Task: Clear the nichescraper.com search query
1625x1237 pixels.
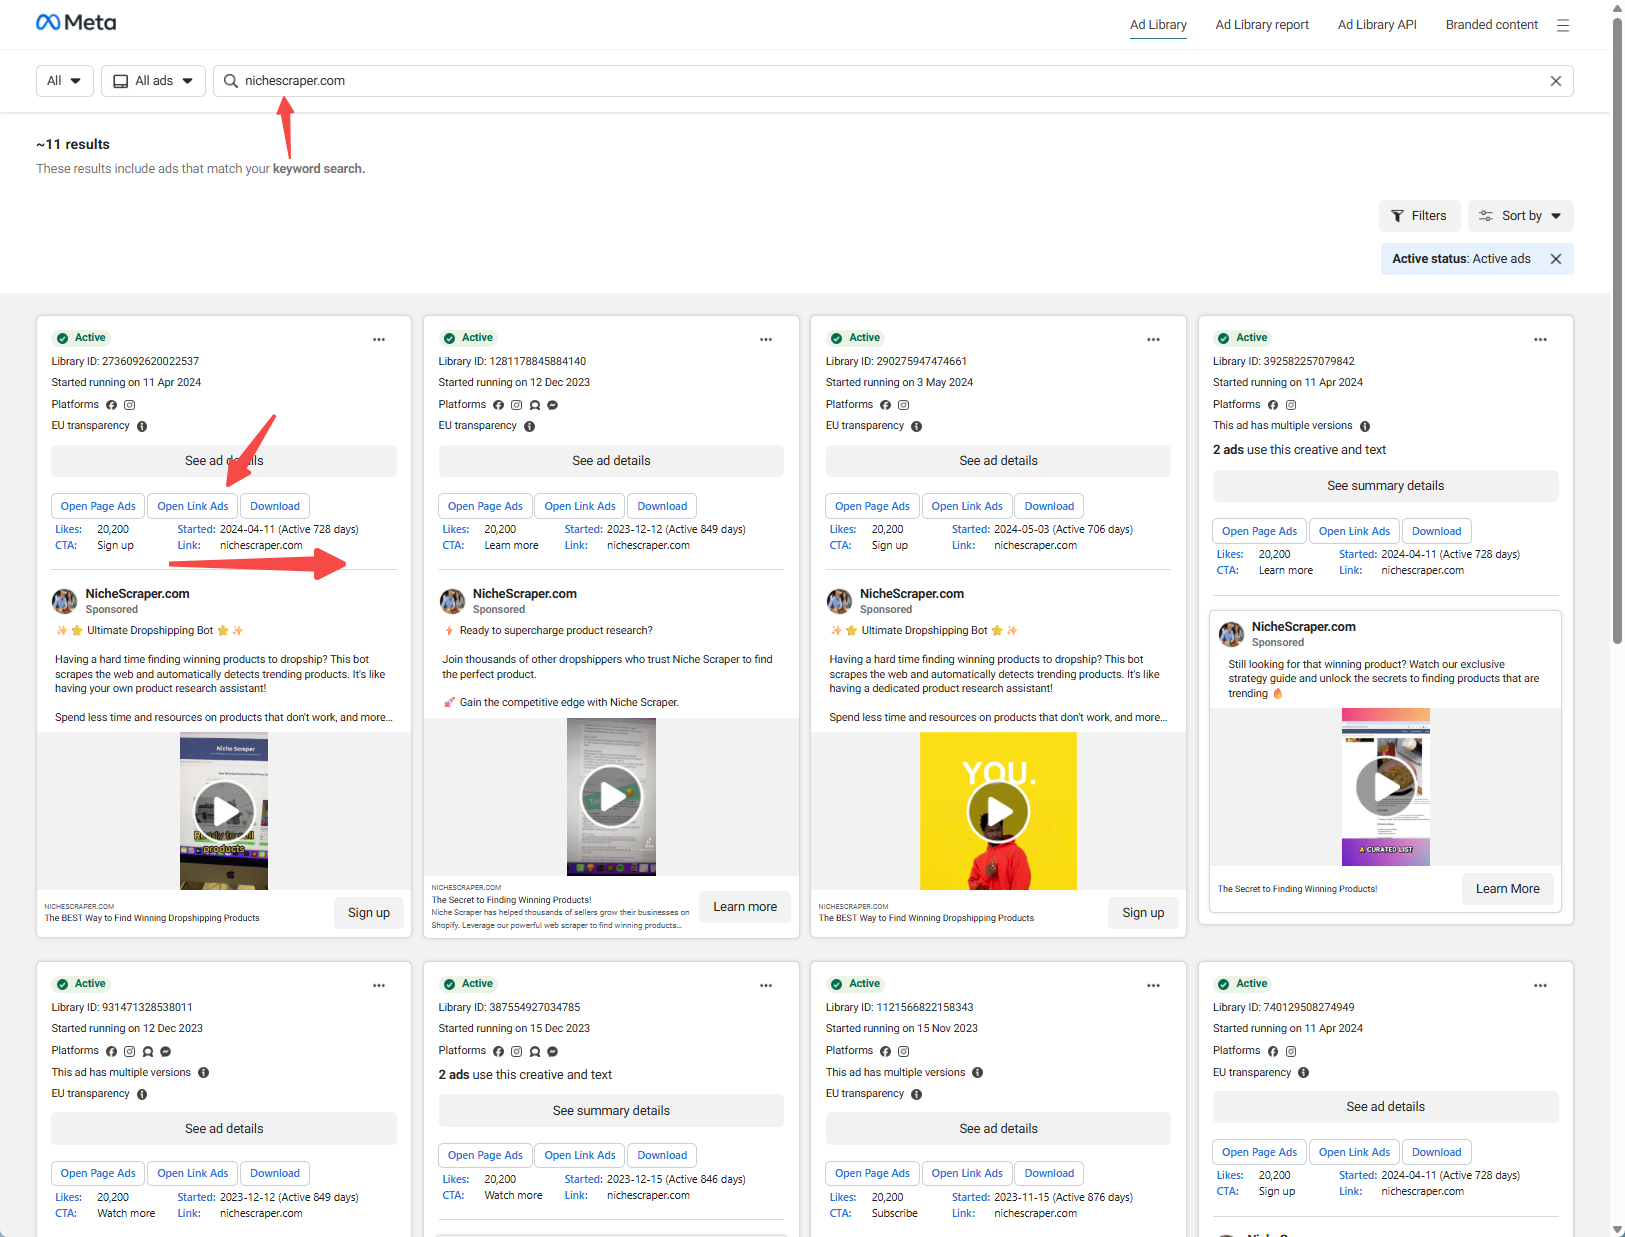Action: pyautogui.click(x=1556, y=81)
